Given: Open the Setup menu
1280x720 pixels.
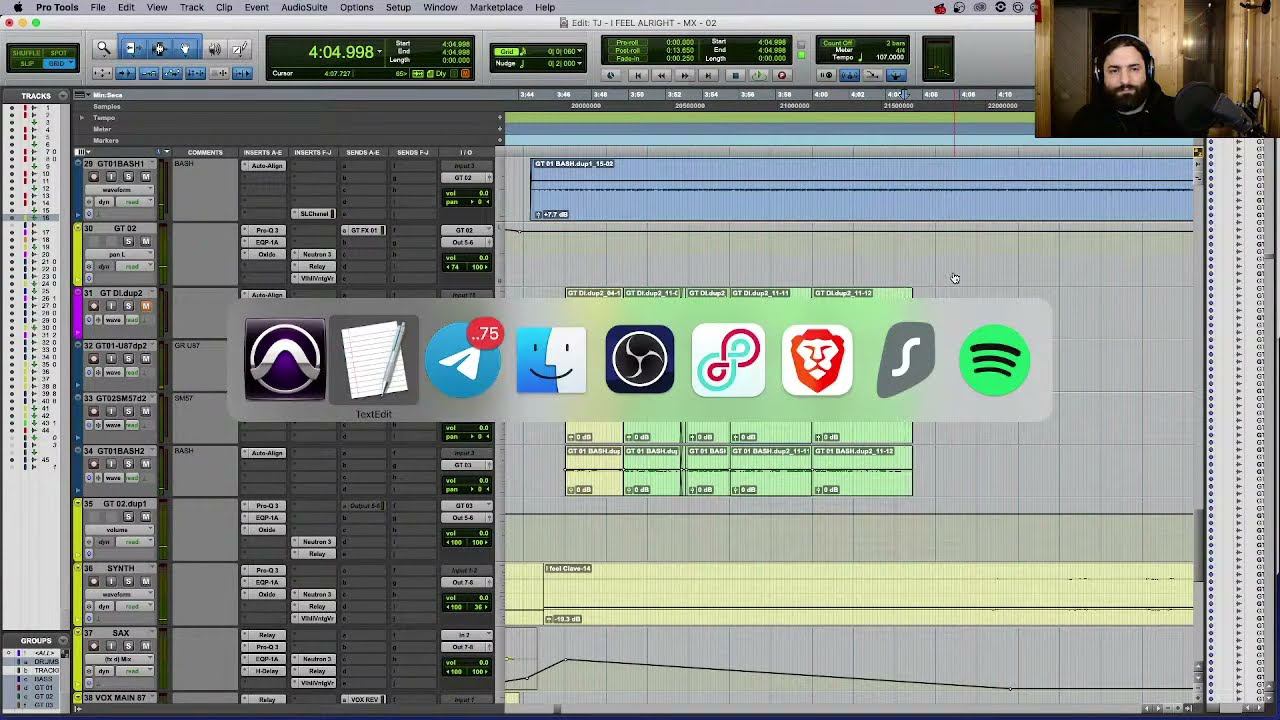Looking at the screenshot, I should point(398,8).
